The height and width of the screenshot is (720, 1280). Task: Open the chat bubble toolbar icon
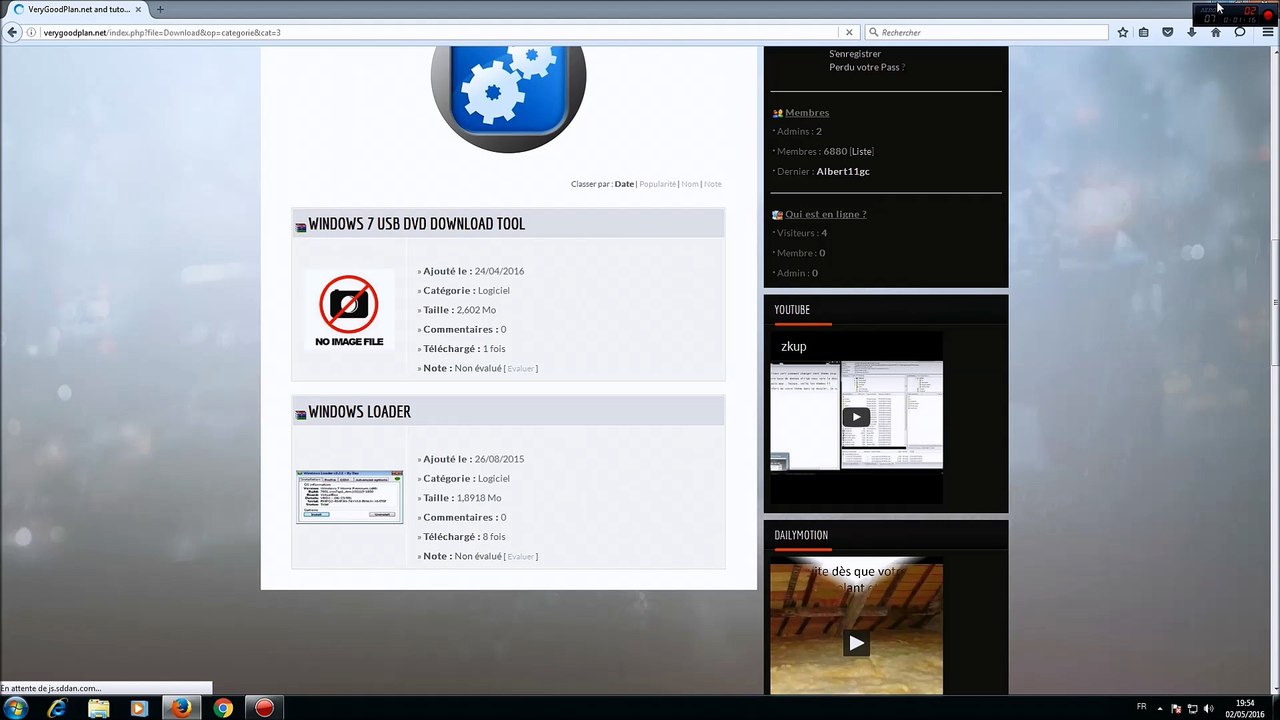tap(1240, 32)
